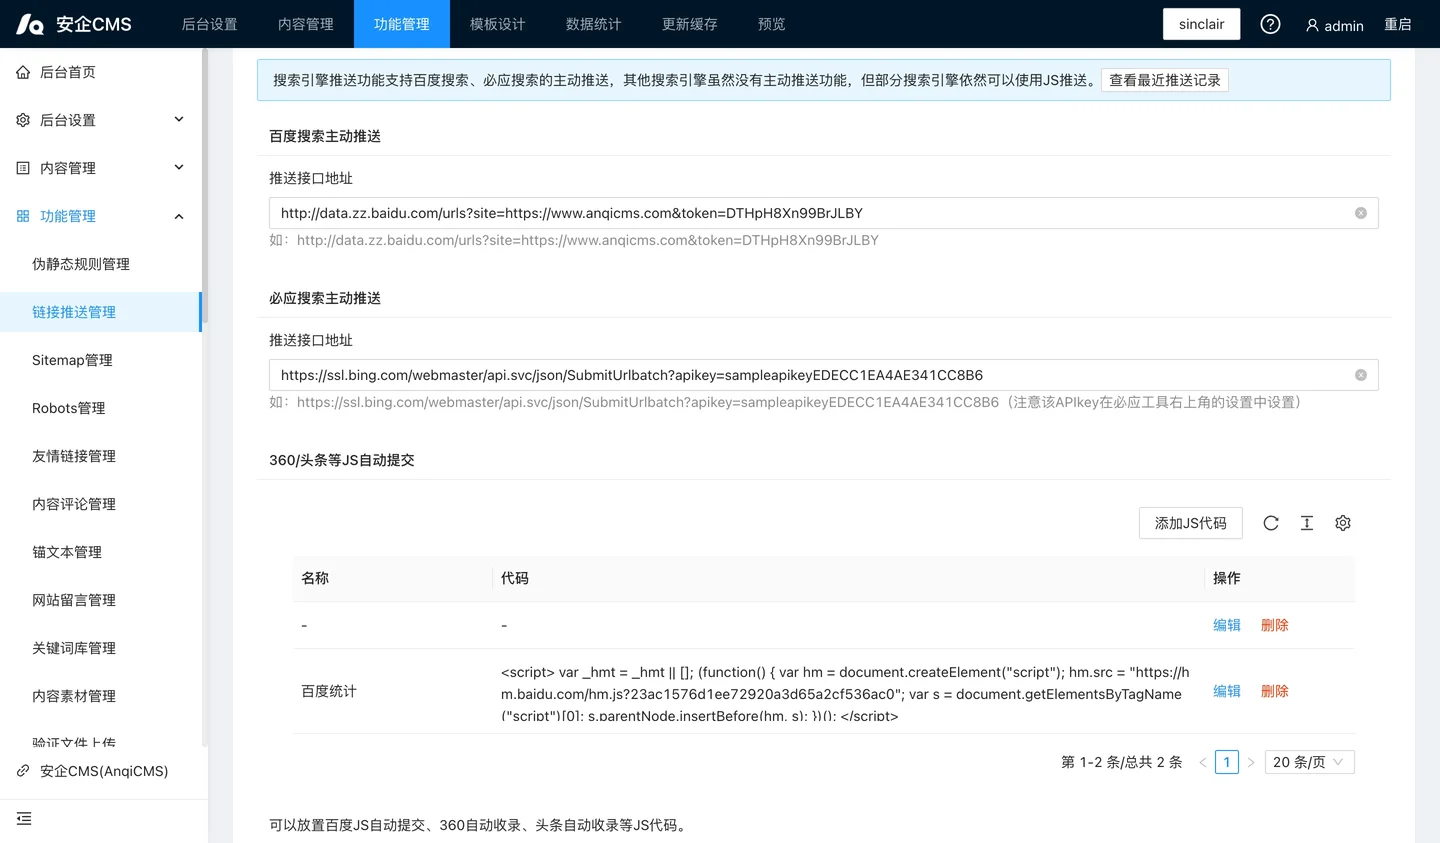The image size is (1440, 843).
Task: Select page 1 in pagination
Action: [x=1227, y=762]
